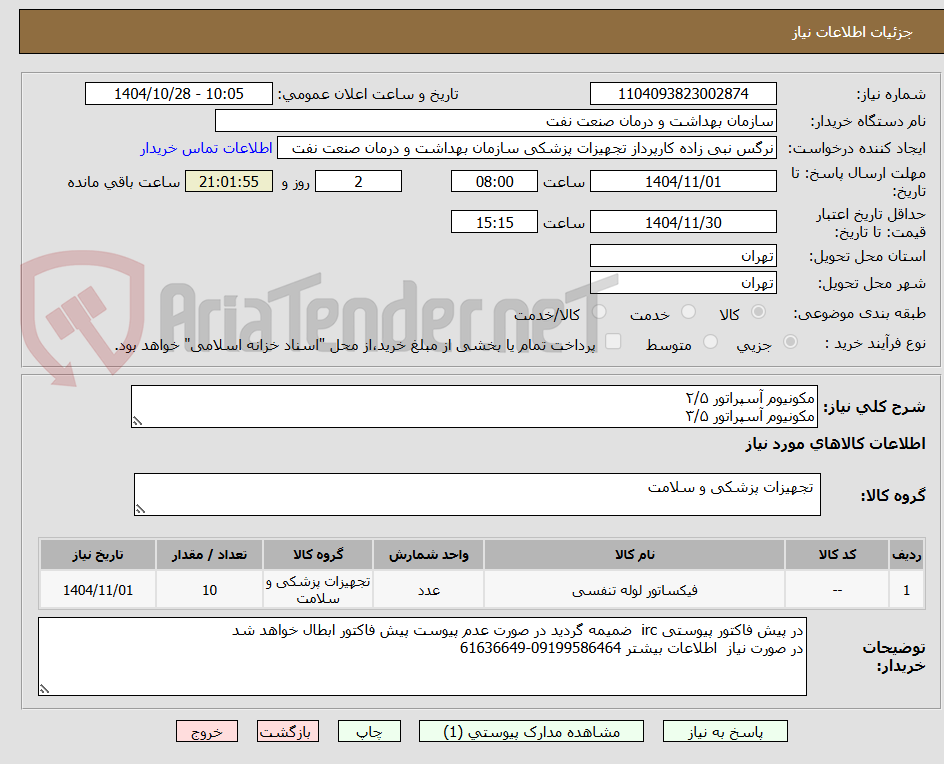
Task: Select the کالا/خدمت radio button
Action: pos(599,312)
